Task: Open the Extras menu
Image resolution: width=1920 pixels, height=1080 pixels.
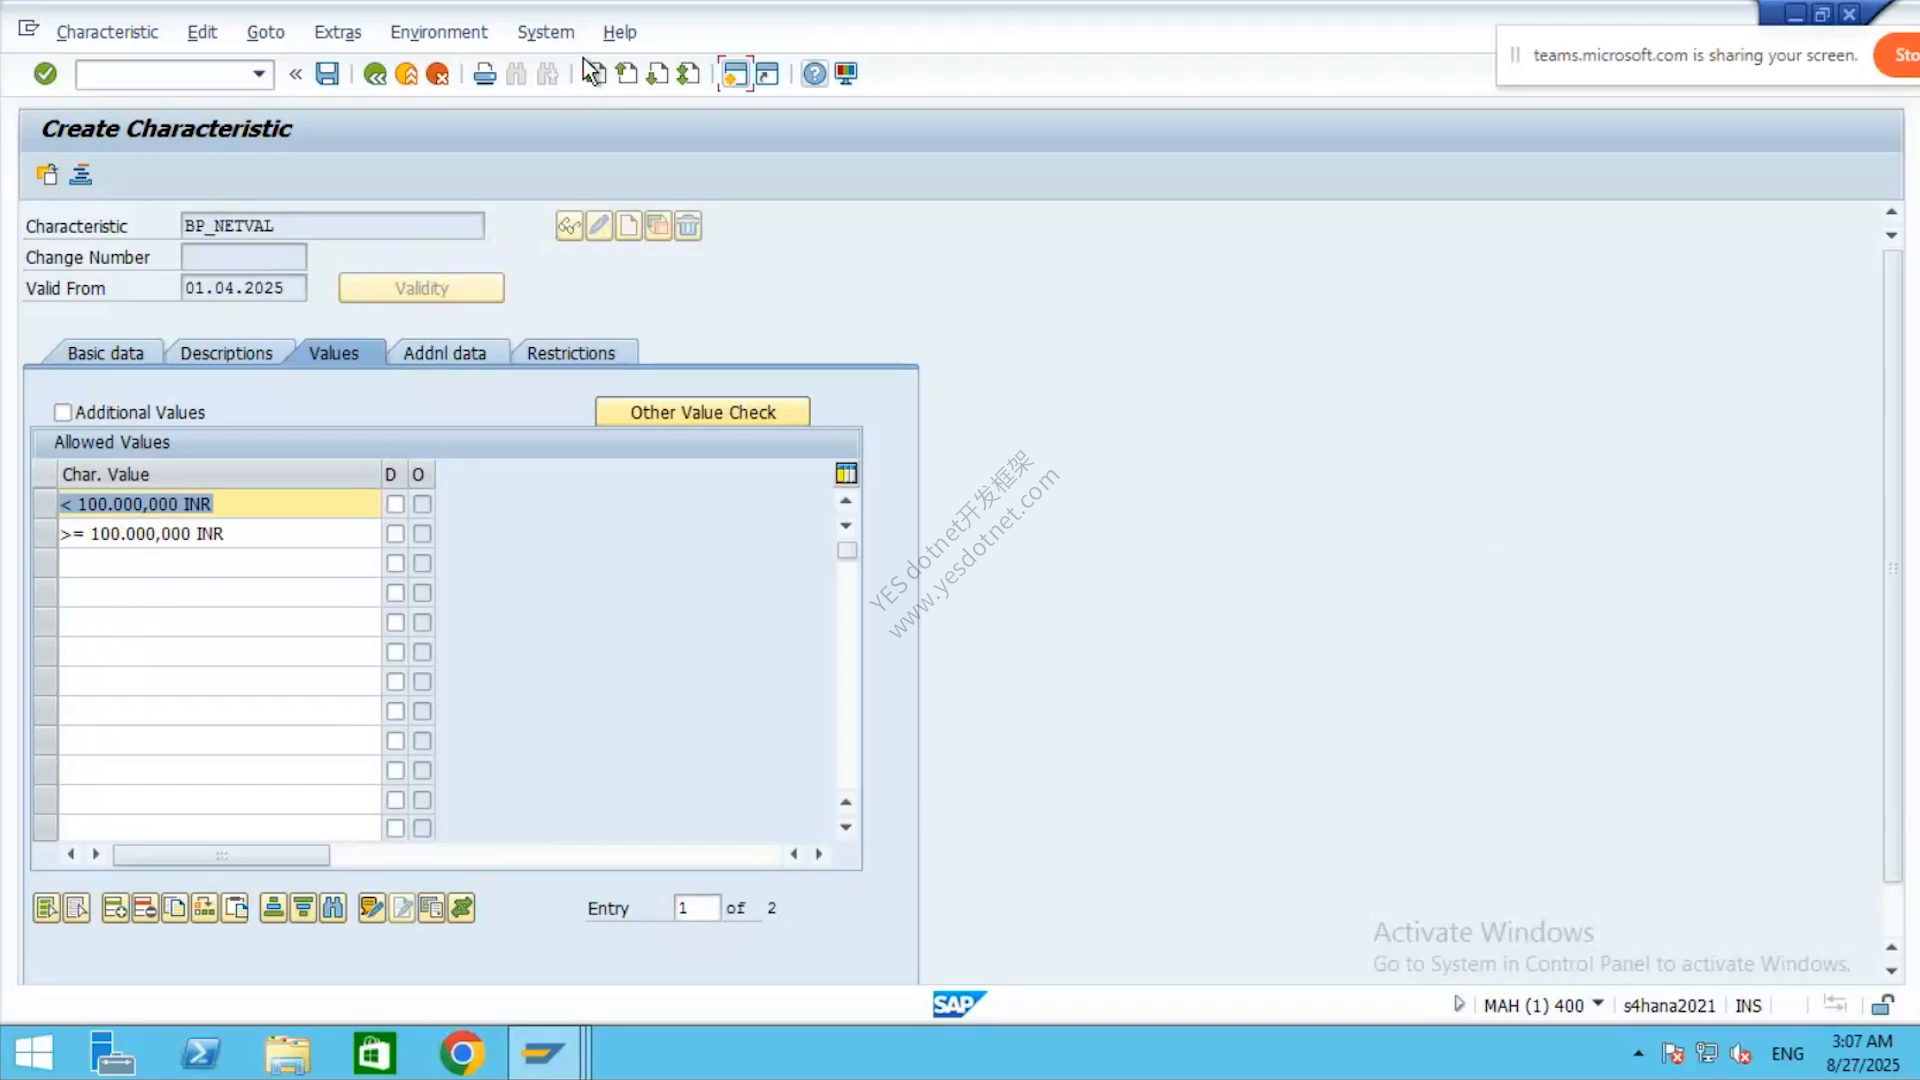Action: pos(338,32)
